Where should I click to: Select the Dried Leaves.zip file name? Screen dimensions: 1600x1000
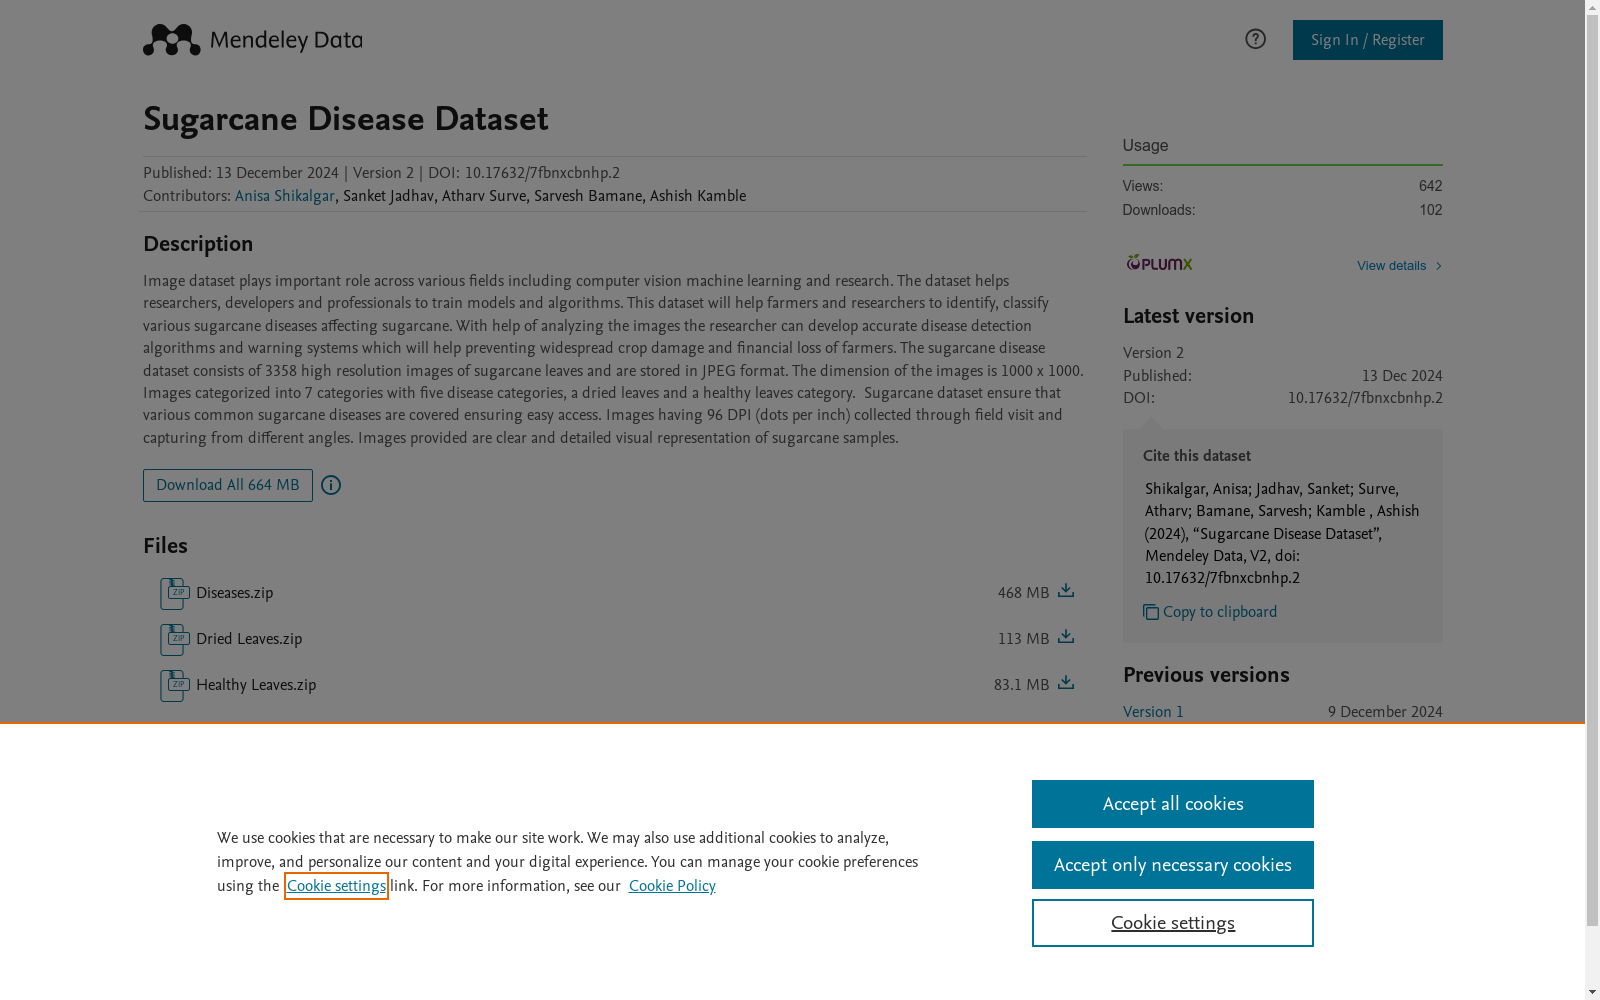coord(249,639)
